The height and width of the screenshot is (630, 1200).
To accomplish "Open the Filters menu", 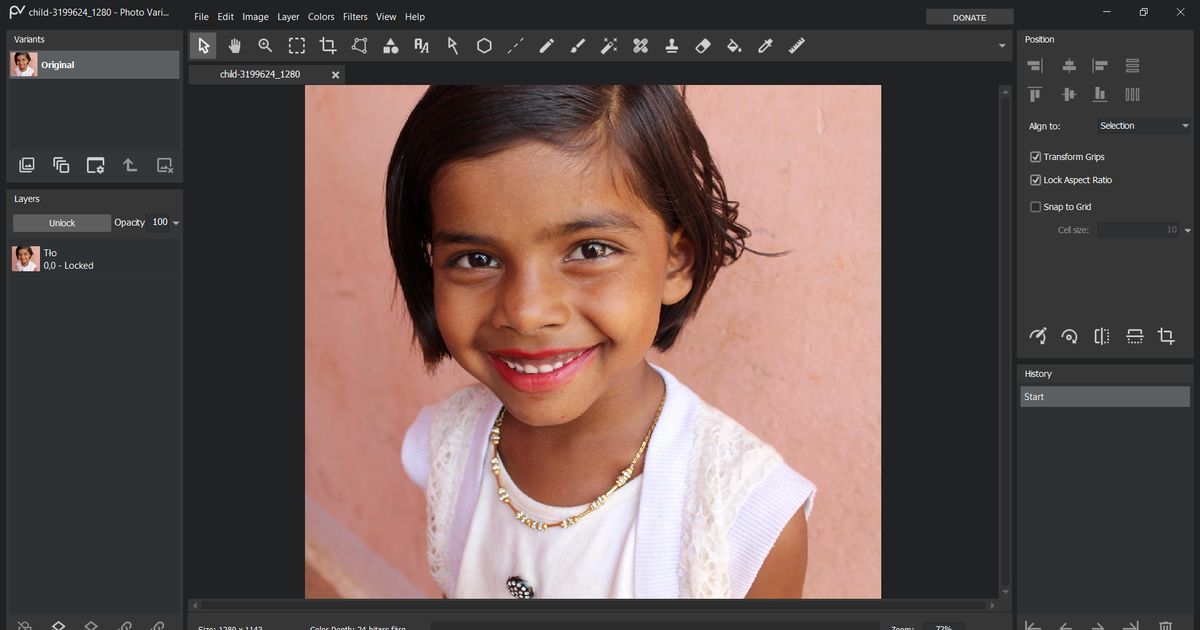I will 355,16.
